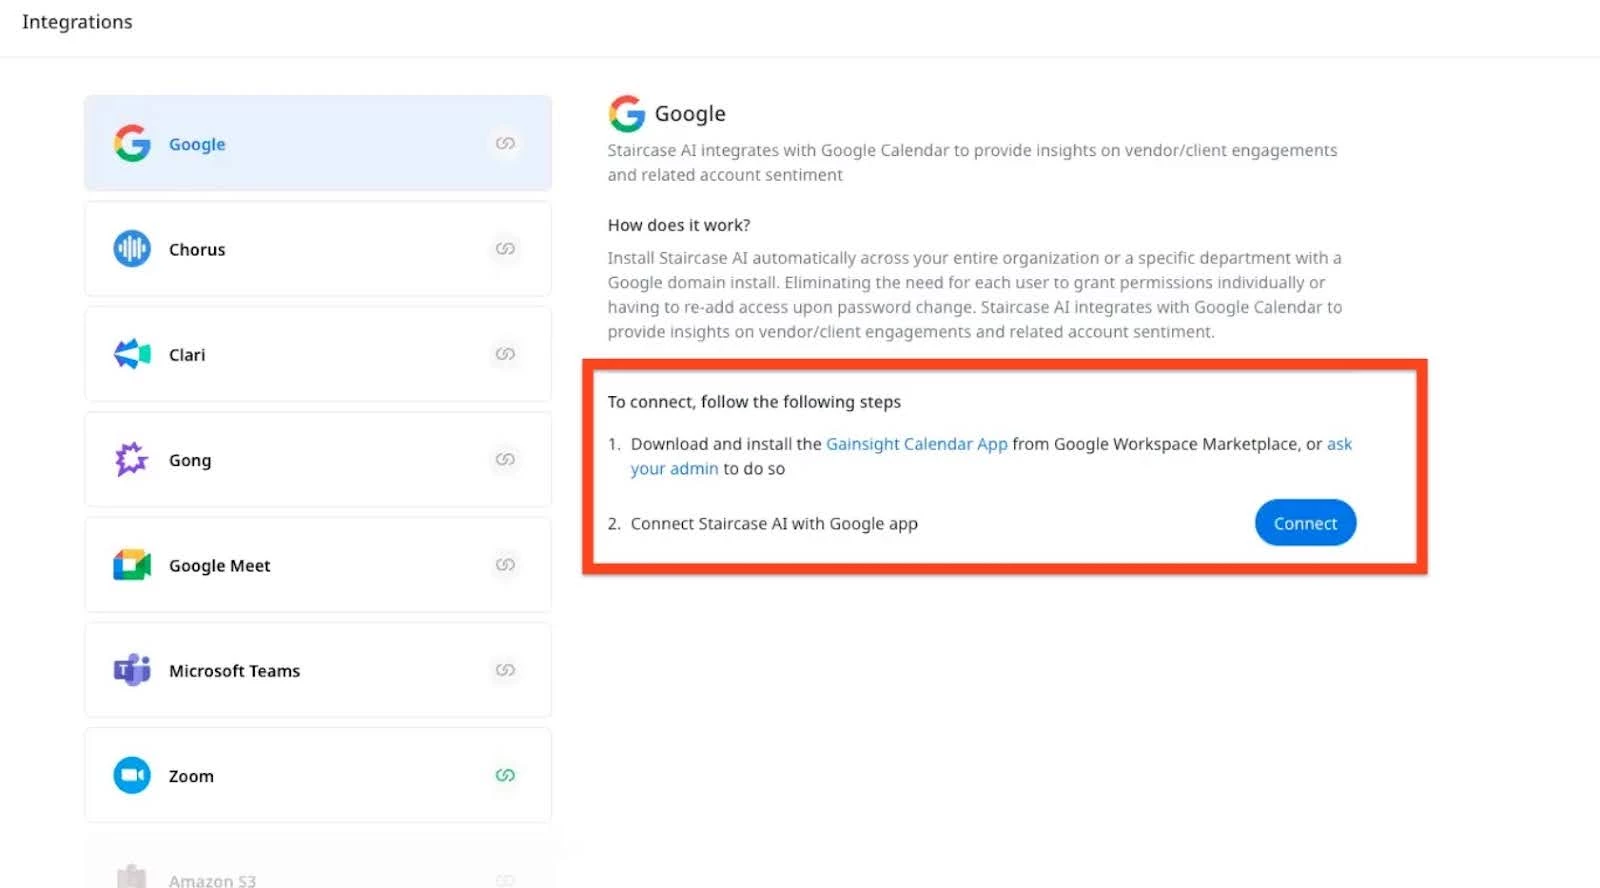Click the link status icon for Gong

point(505,459)
